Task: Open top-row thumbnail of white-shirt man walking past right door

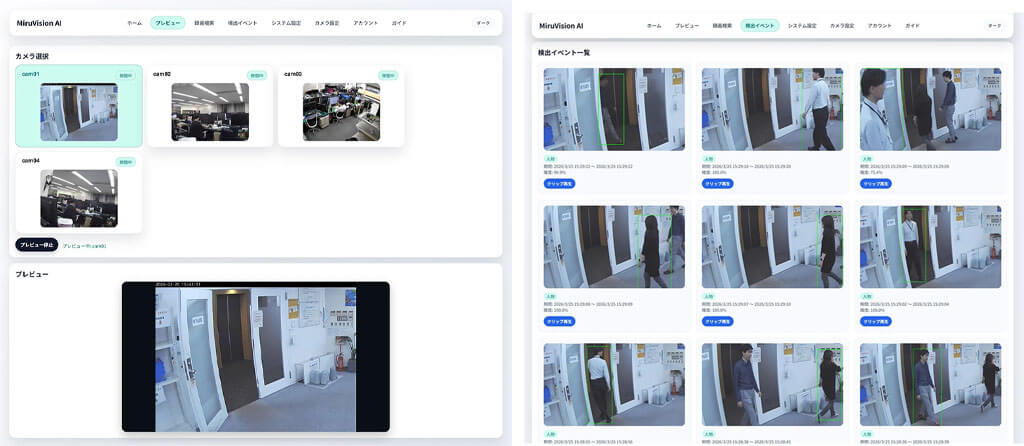Action: point(772,109)
